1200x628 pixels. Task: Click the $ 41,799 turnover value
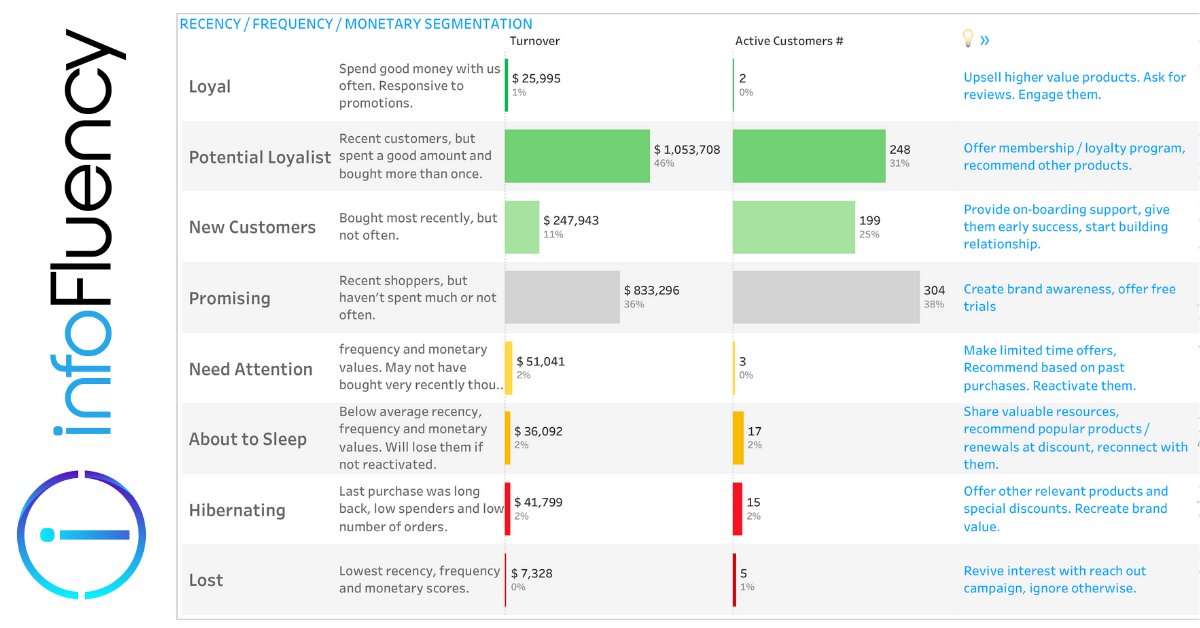pyautogui.click(x=539, y=502)
